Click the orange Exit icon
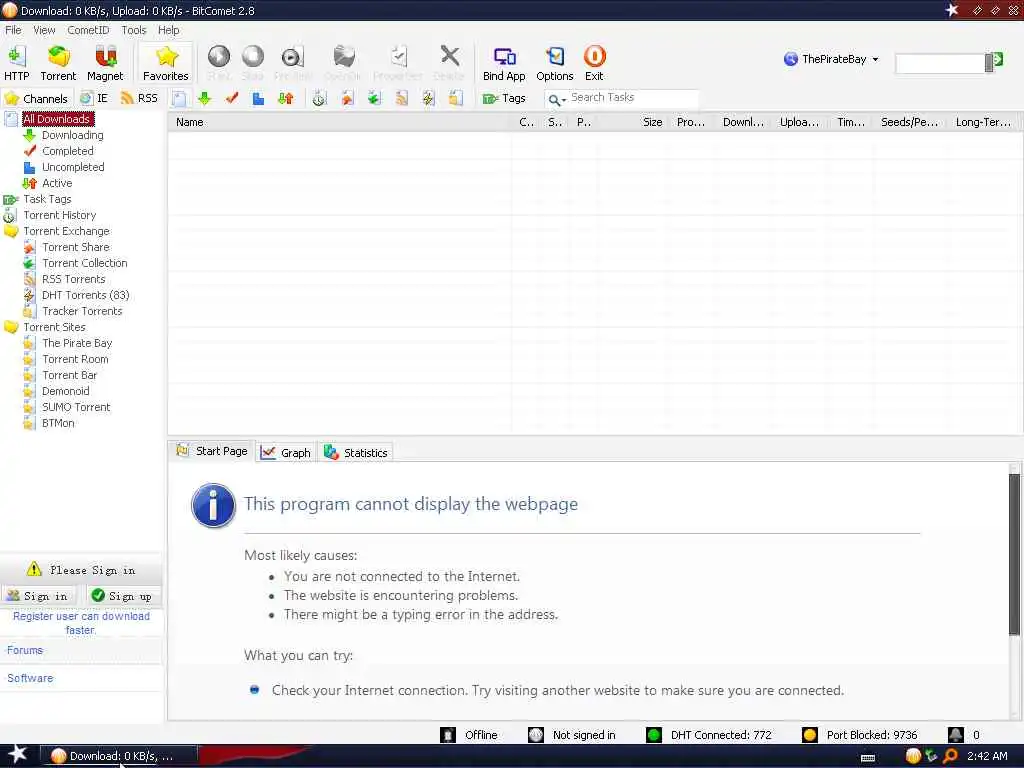 pos(594,63)
